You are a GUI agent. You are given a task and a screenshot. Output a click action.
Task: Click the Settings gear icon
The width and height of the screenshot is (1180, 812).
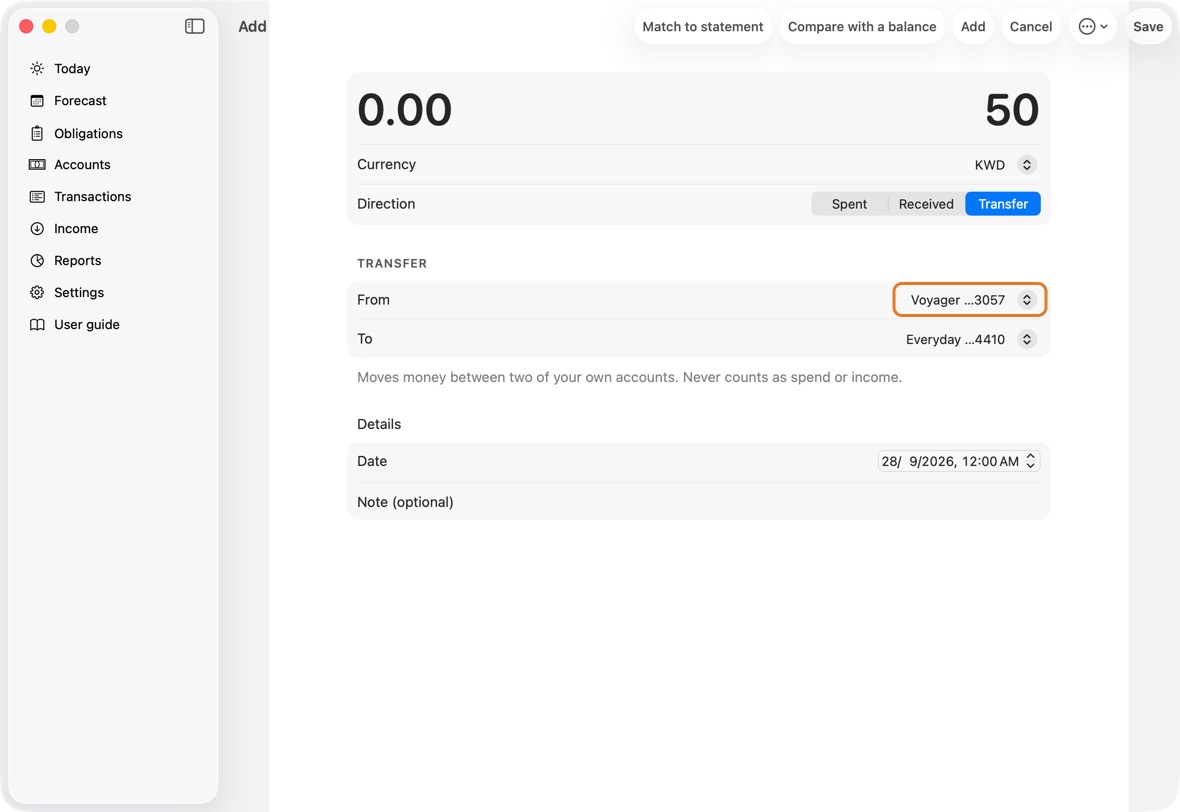[x=37, y=293]
